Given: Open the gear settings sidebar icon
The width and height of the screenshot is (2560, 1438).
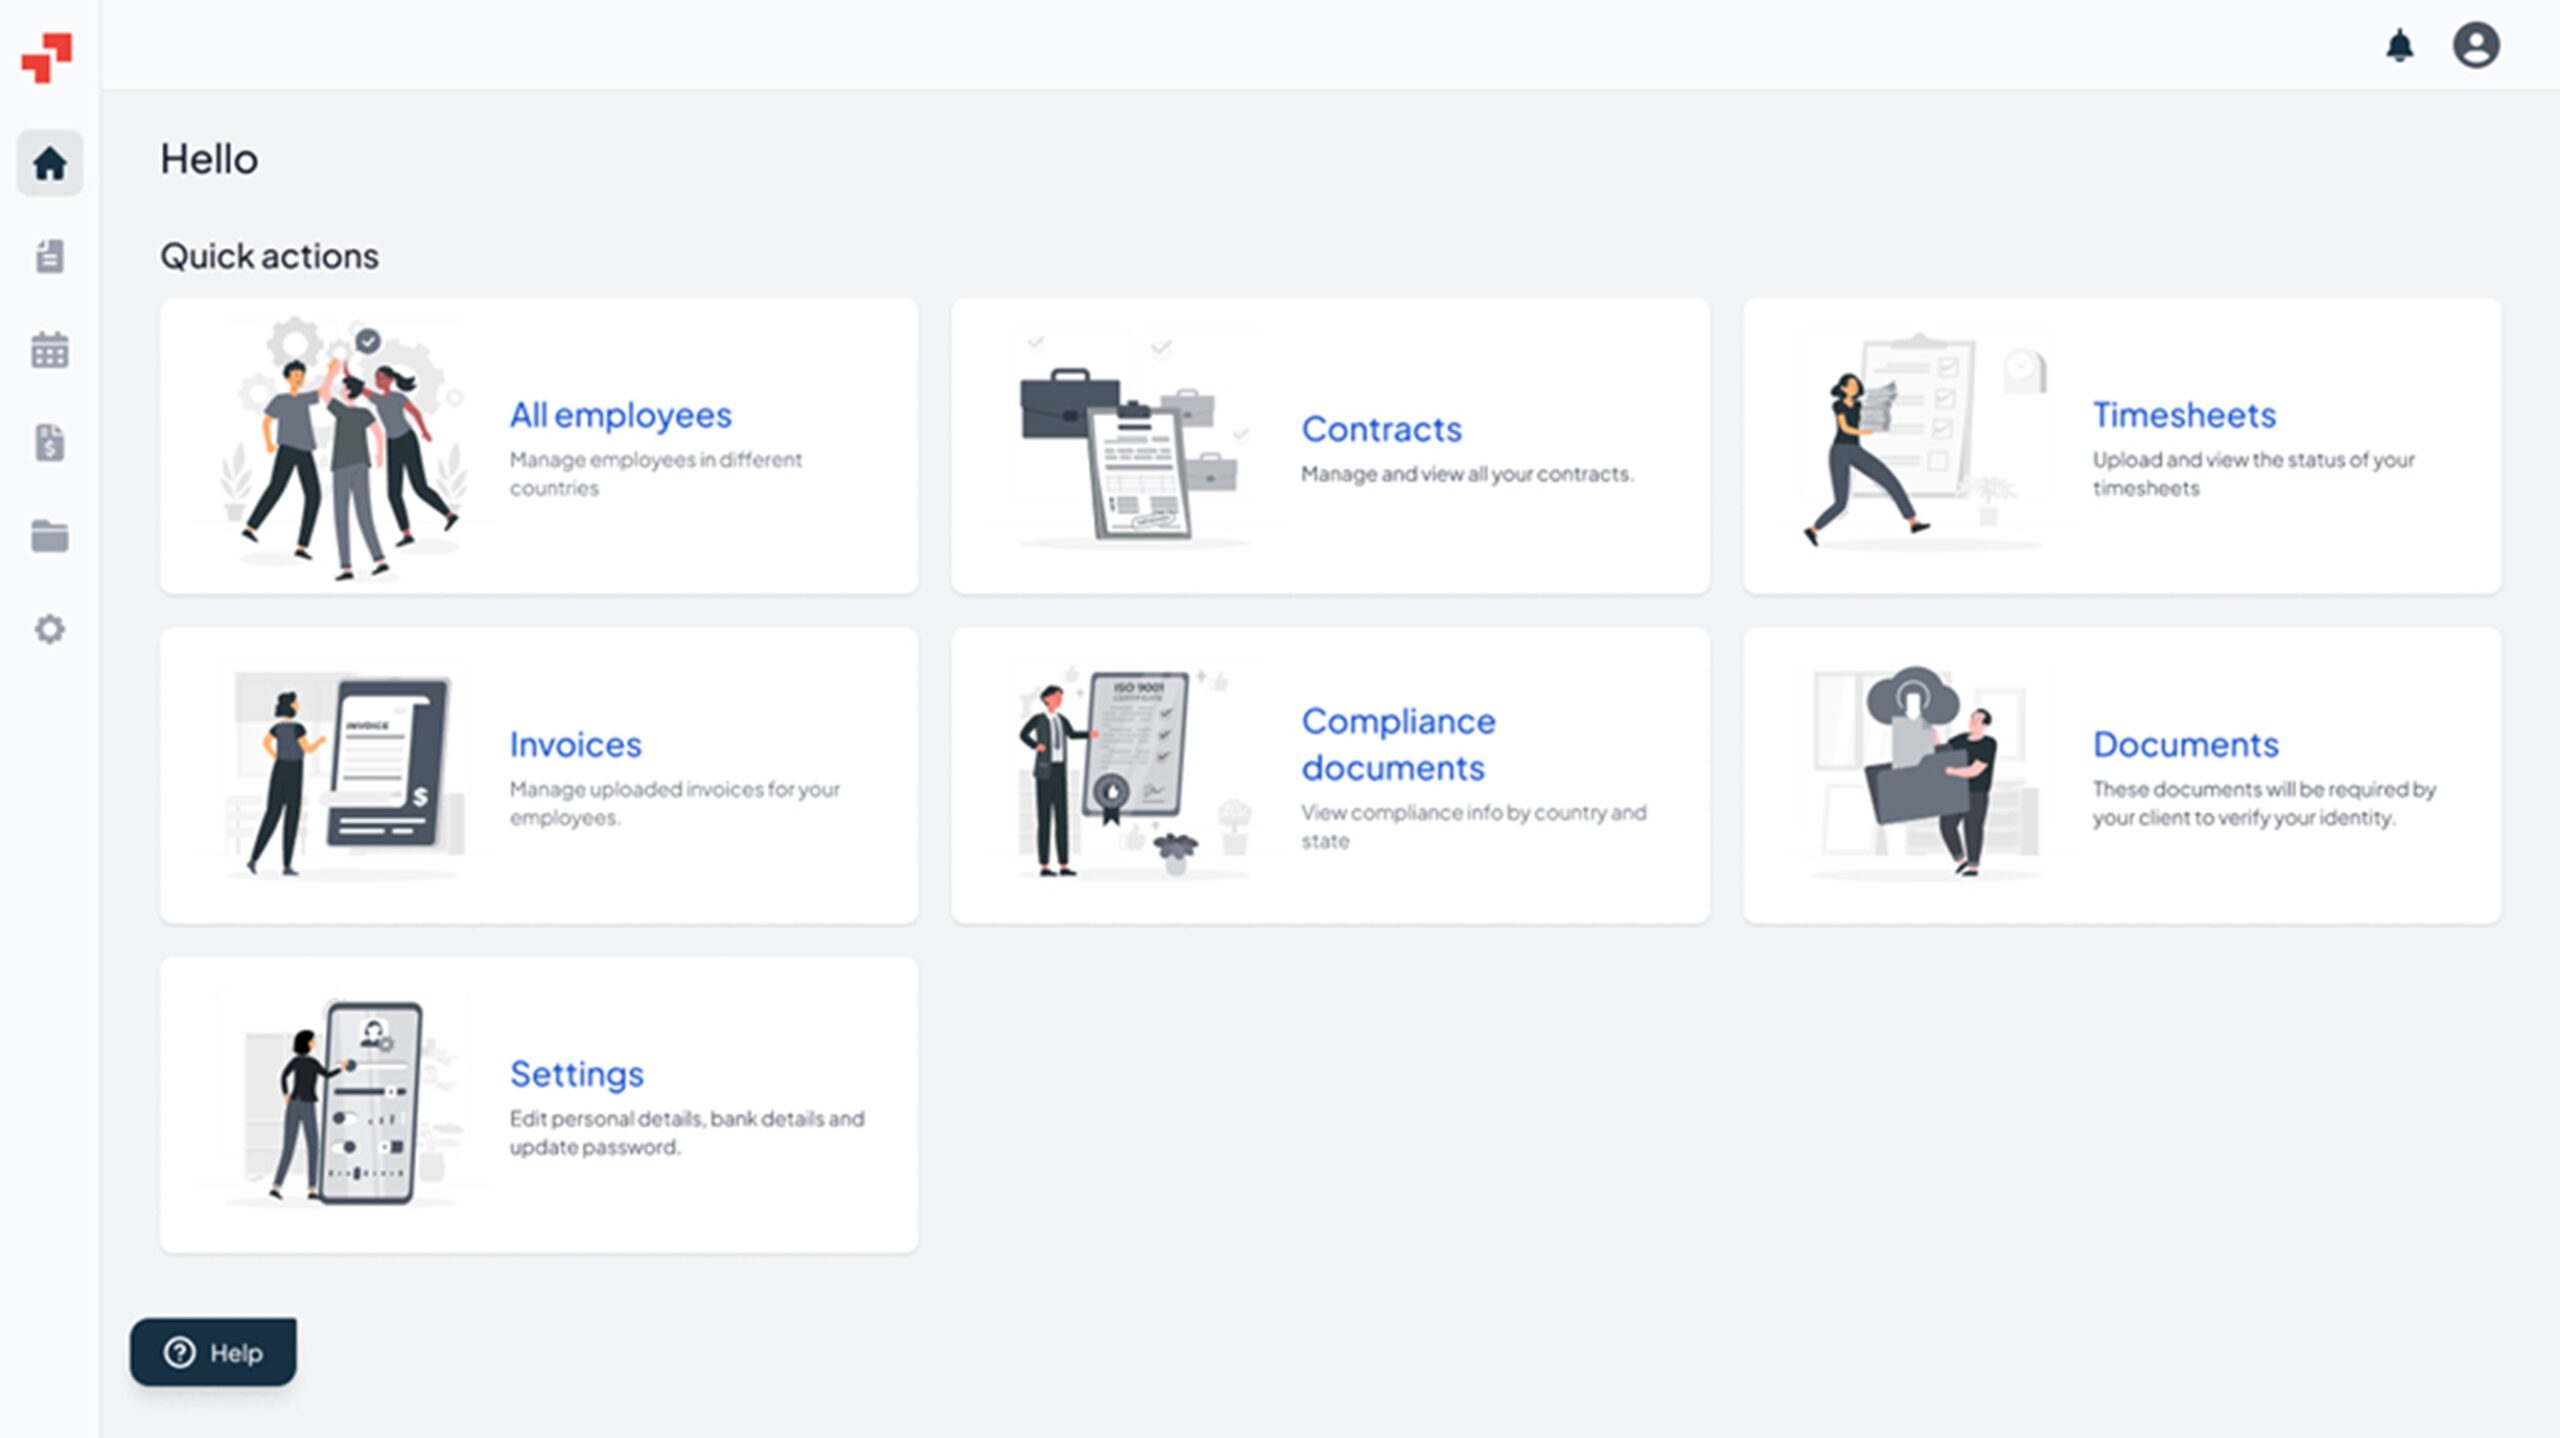Looking at the screenshot, I should coord(50,629).
